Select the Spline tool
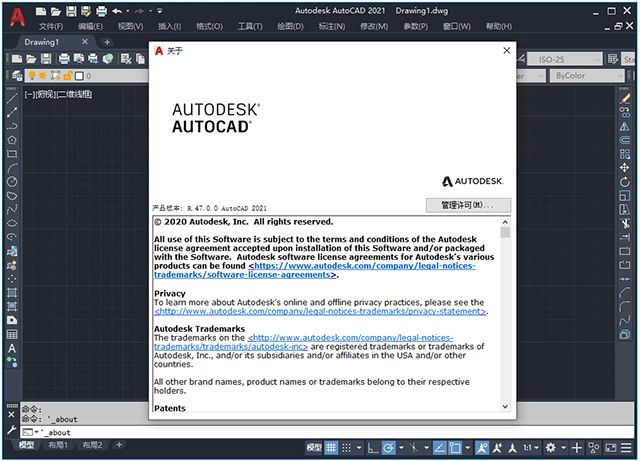Screen dimensions: 640x461 (12, 209)
